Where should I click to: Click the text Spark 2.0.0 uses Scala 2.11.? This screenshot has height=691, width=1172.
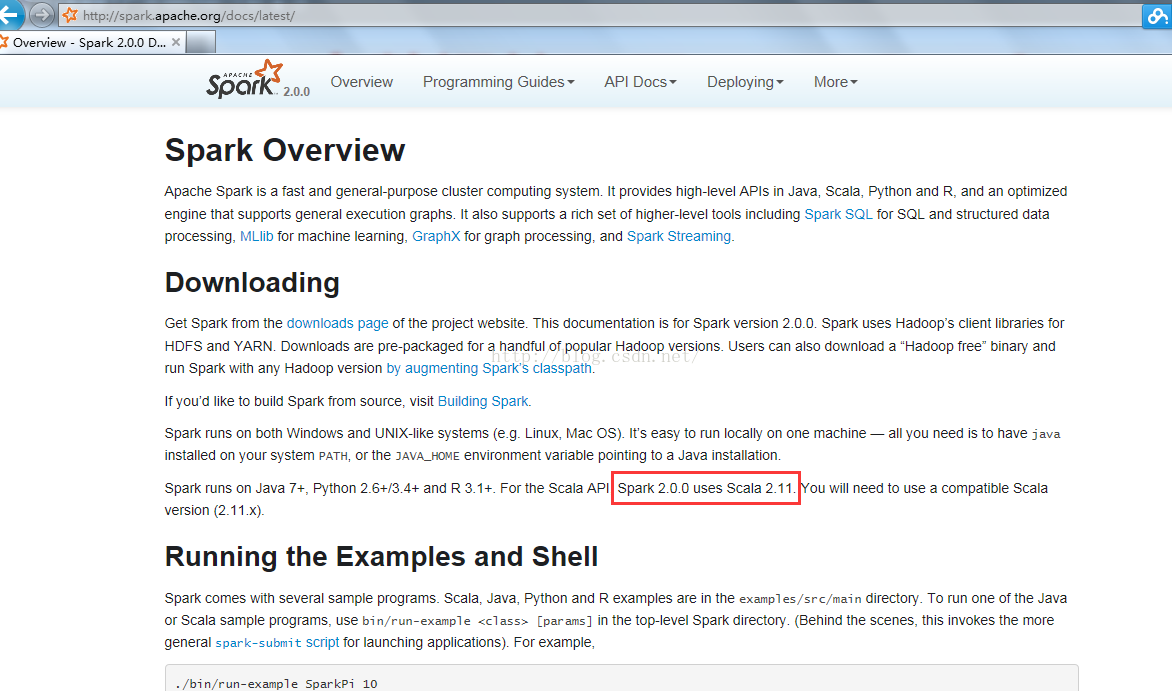click(x=706, y=488)
